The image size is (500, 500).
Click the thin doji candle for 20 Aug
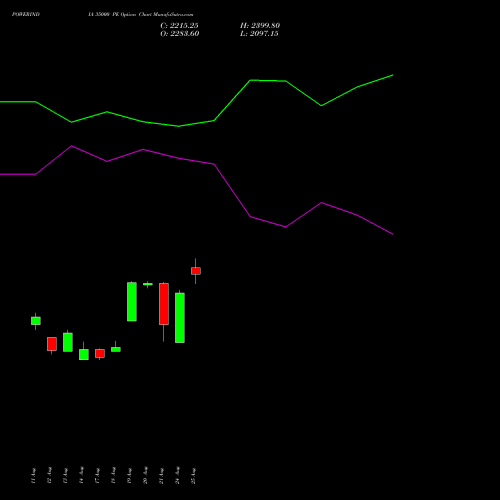[148, 284]
